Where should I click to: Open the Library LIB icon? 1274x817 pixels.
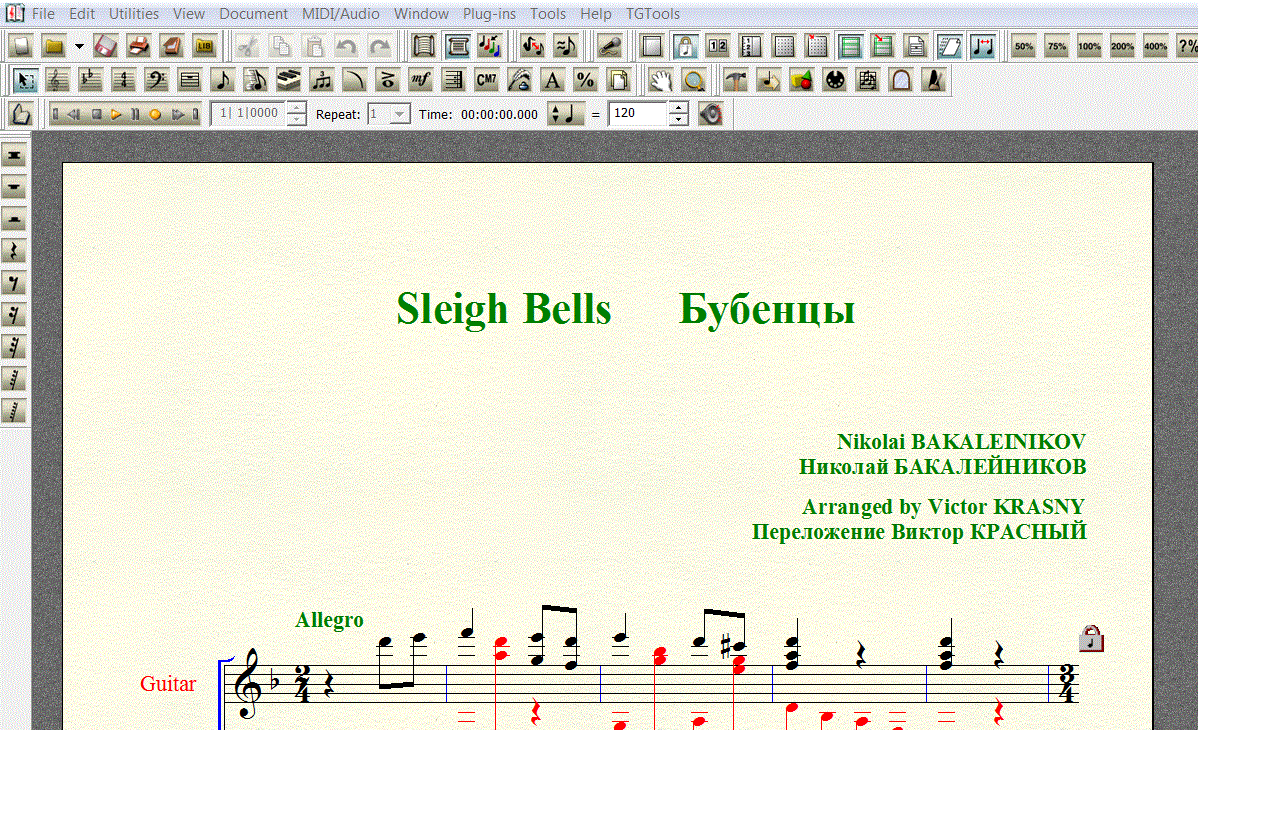pyautogui.click(x=204, y=46)
